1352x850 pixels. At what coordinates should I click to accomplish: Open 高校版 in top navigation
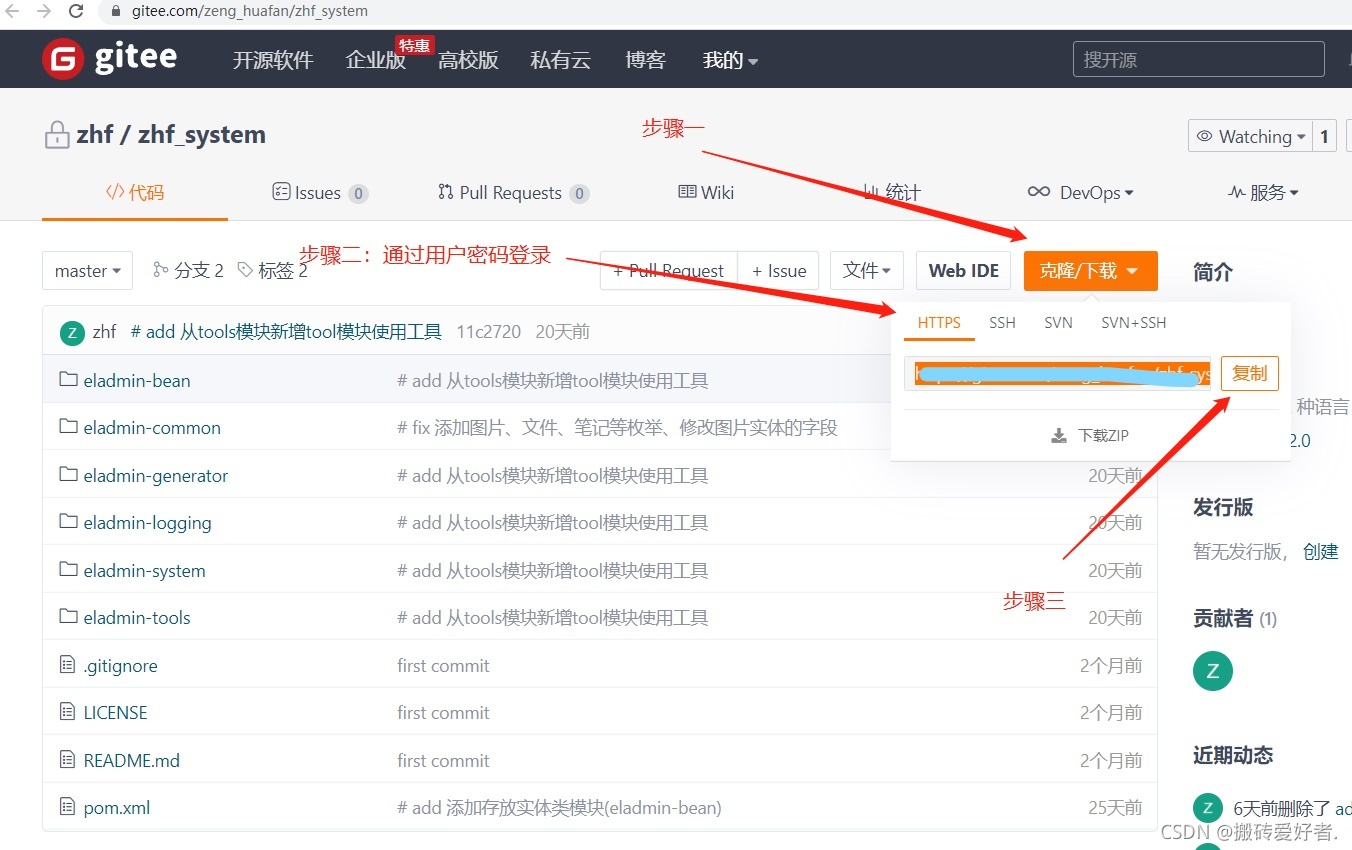click(468, 60)
